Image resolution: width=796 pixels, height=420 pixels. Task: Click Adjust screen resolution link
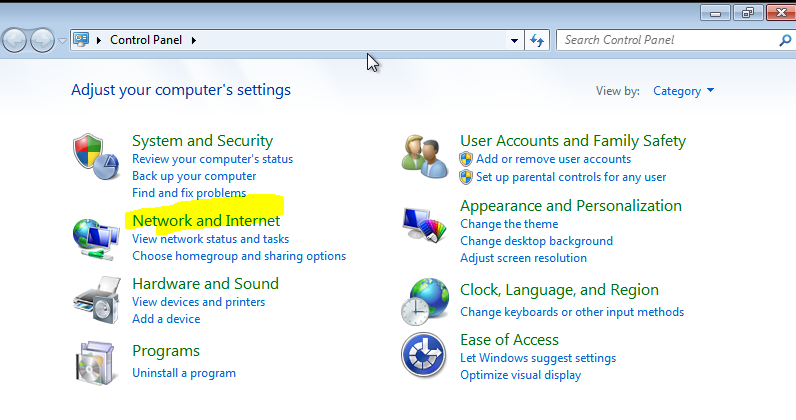click(523, 258)
